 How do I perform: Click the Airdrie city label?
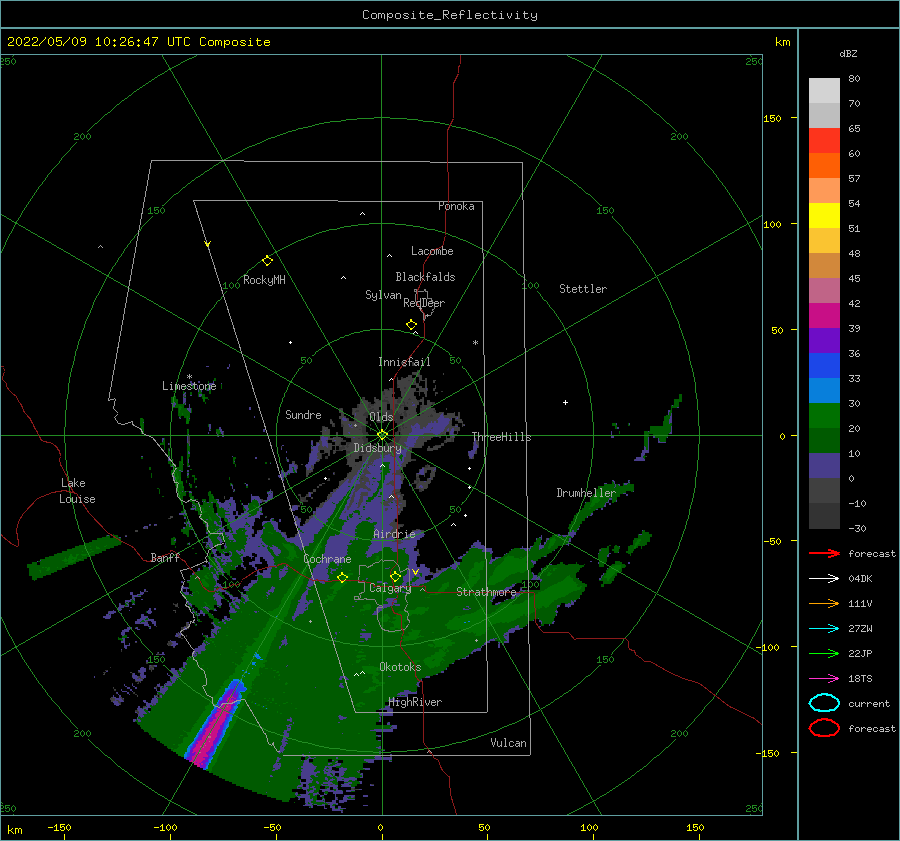click(394, 534)
